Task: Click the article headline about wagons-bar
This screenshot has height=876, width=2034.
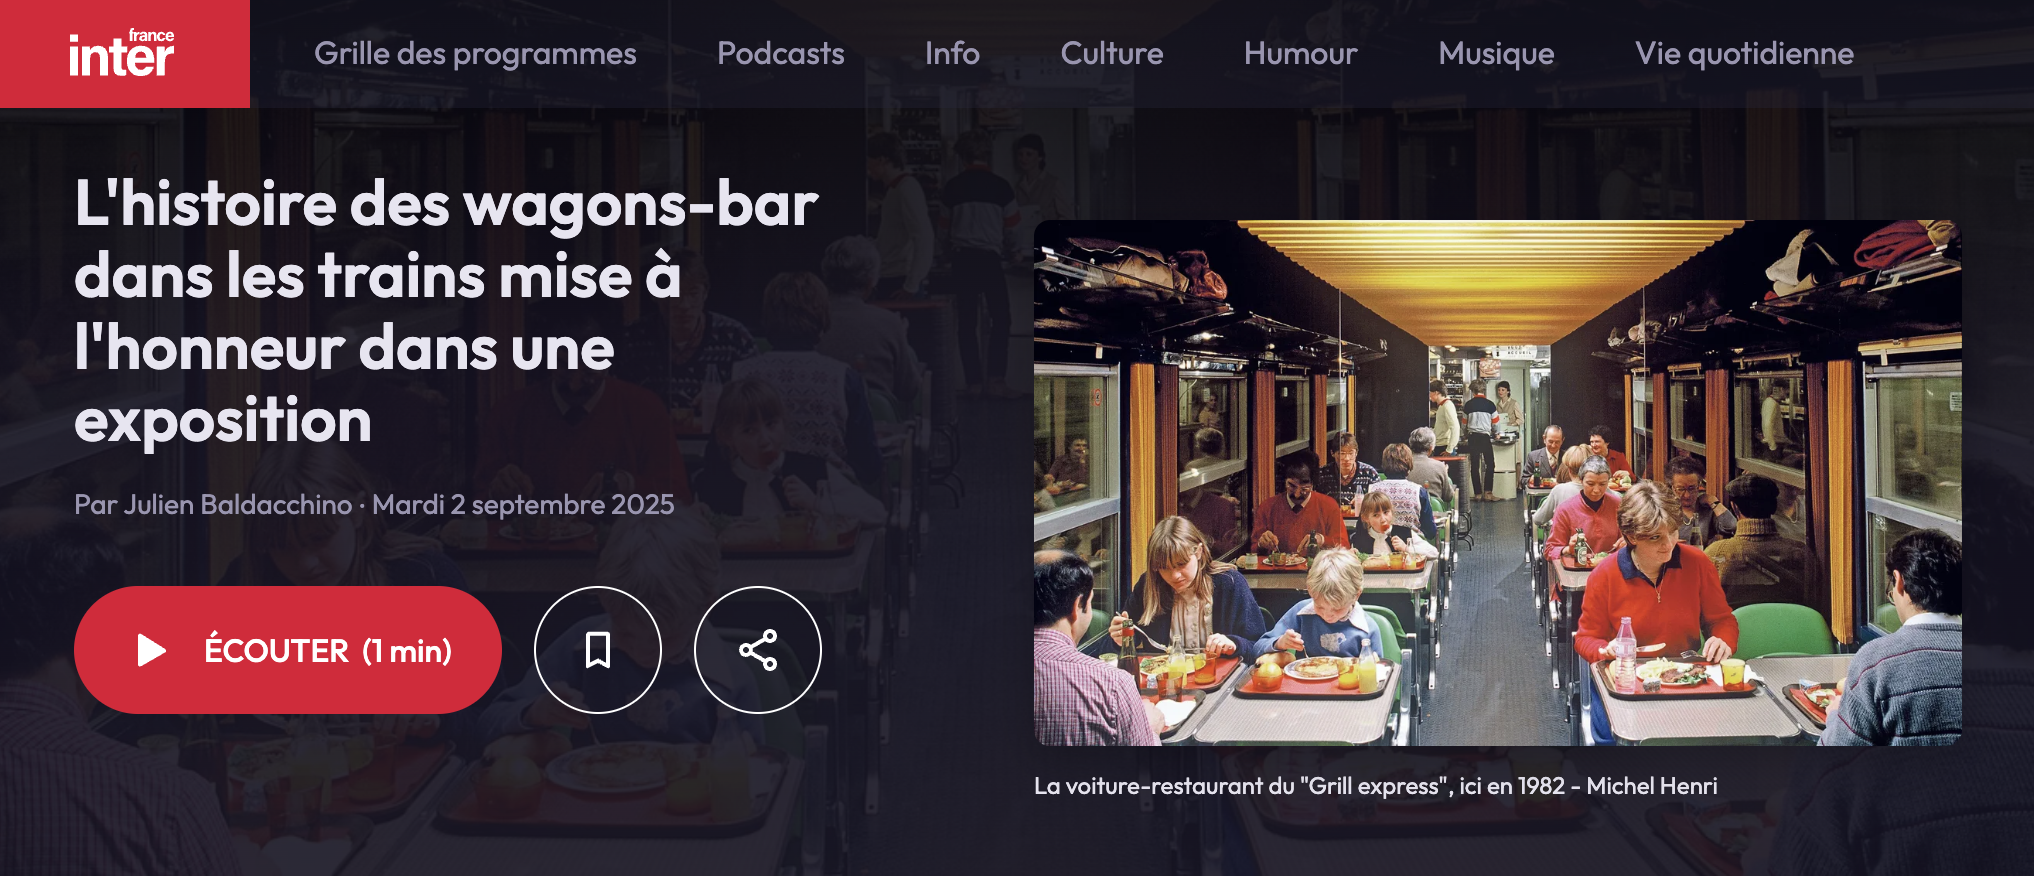Action: [446, 312]
